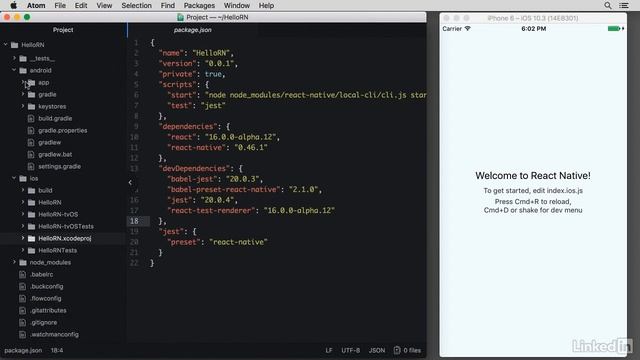This screenshot has width=640, height=360.
Task: Click the .gitattributes file icon
Action: (x=22, y=311)
